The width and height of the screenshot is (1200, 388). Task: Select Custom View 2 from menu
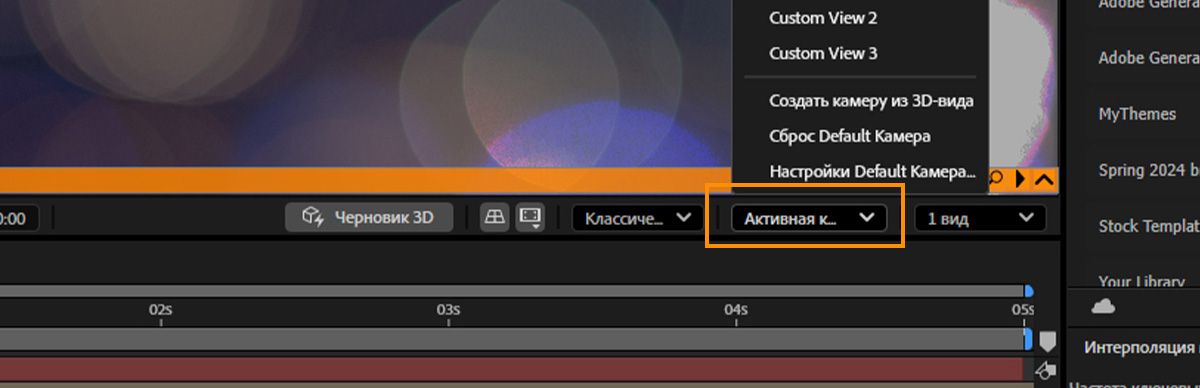pyautogui.click(x=823, y=18)
